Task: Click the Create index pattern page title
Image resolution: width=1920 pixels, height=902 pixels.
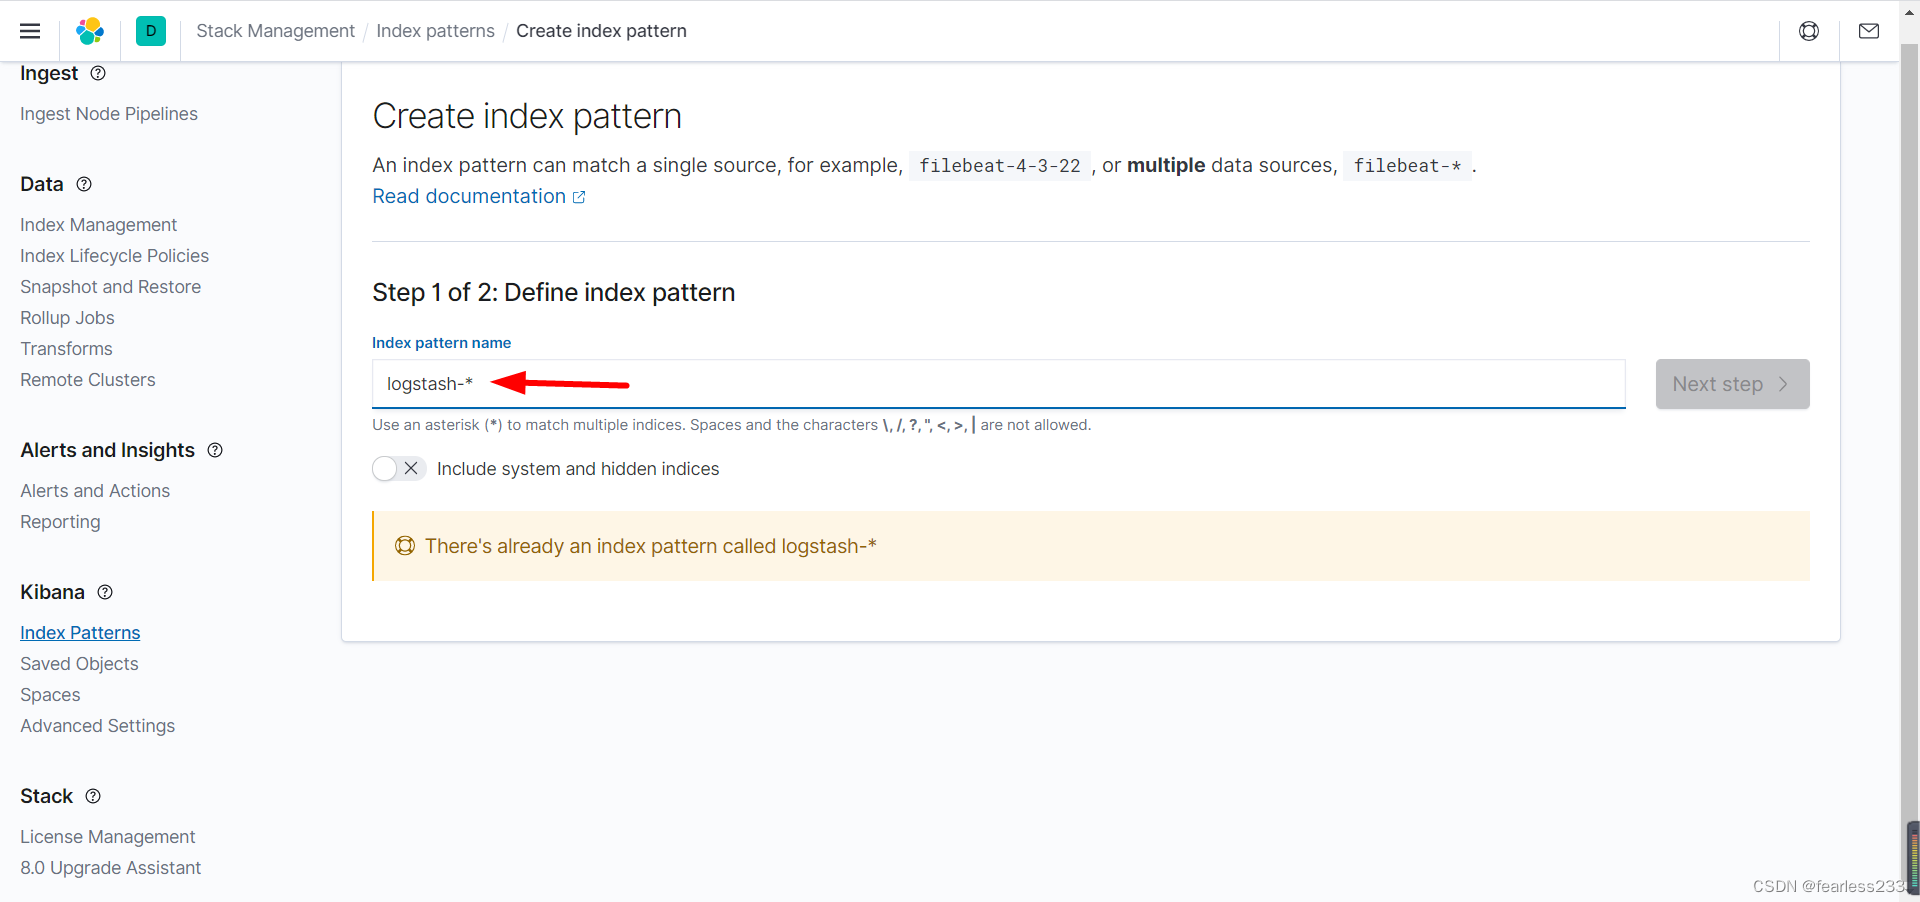Action: pos(527,116)
